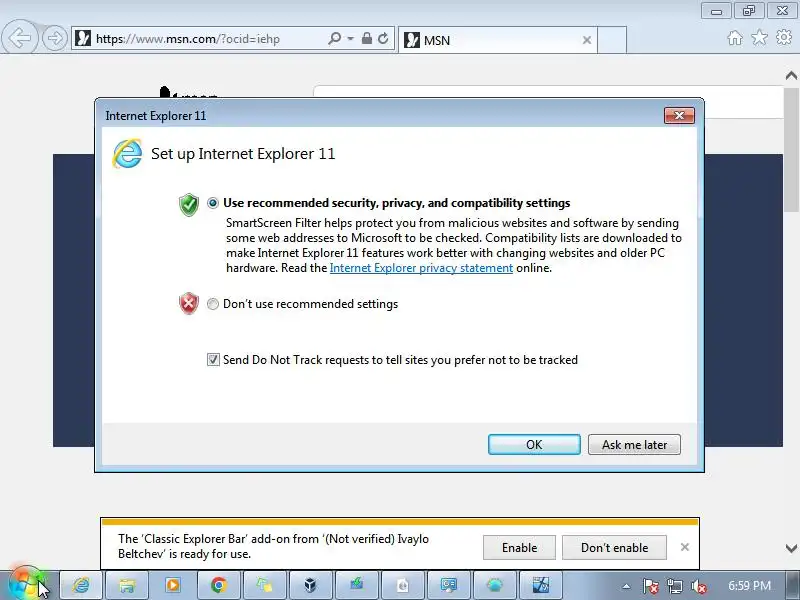800x600 pixels.
Task: Open the address bar autocomplete dropdown arrow
Action: coord(351,39)
